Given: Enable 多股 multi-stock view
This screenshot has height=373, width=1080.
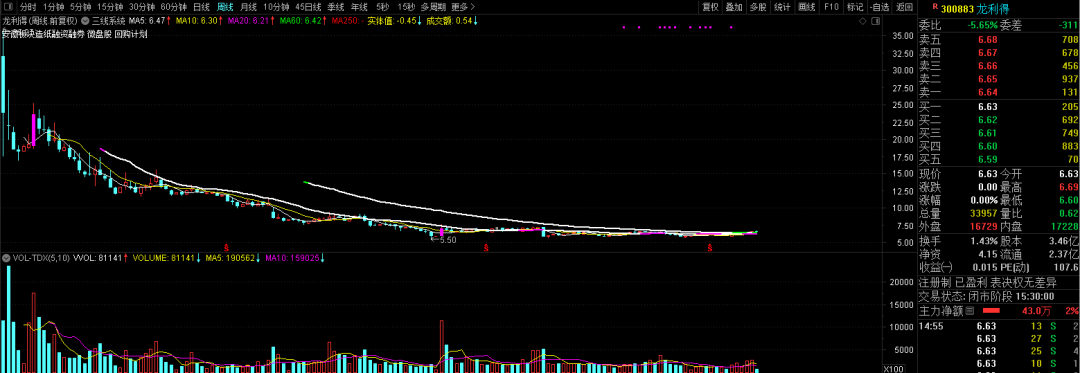Looking at the screenshot, I should pos(758,7).
